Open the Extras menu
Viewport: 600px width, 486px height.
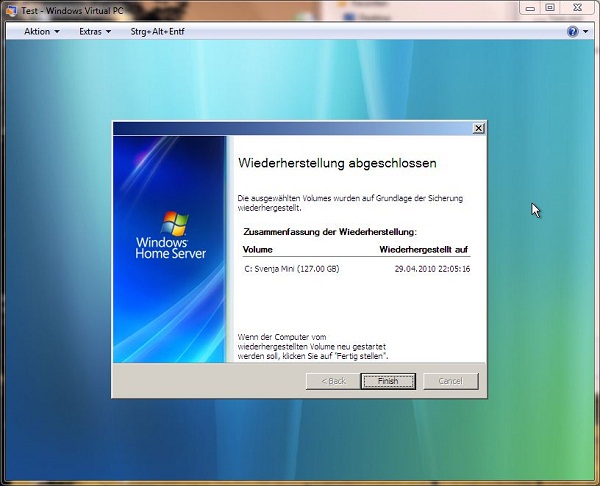95,31
